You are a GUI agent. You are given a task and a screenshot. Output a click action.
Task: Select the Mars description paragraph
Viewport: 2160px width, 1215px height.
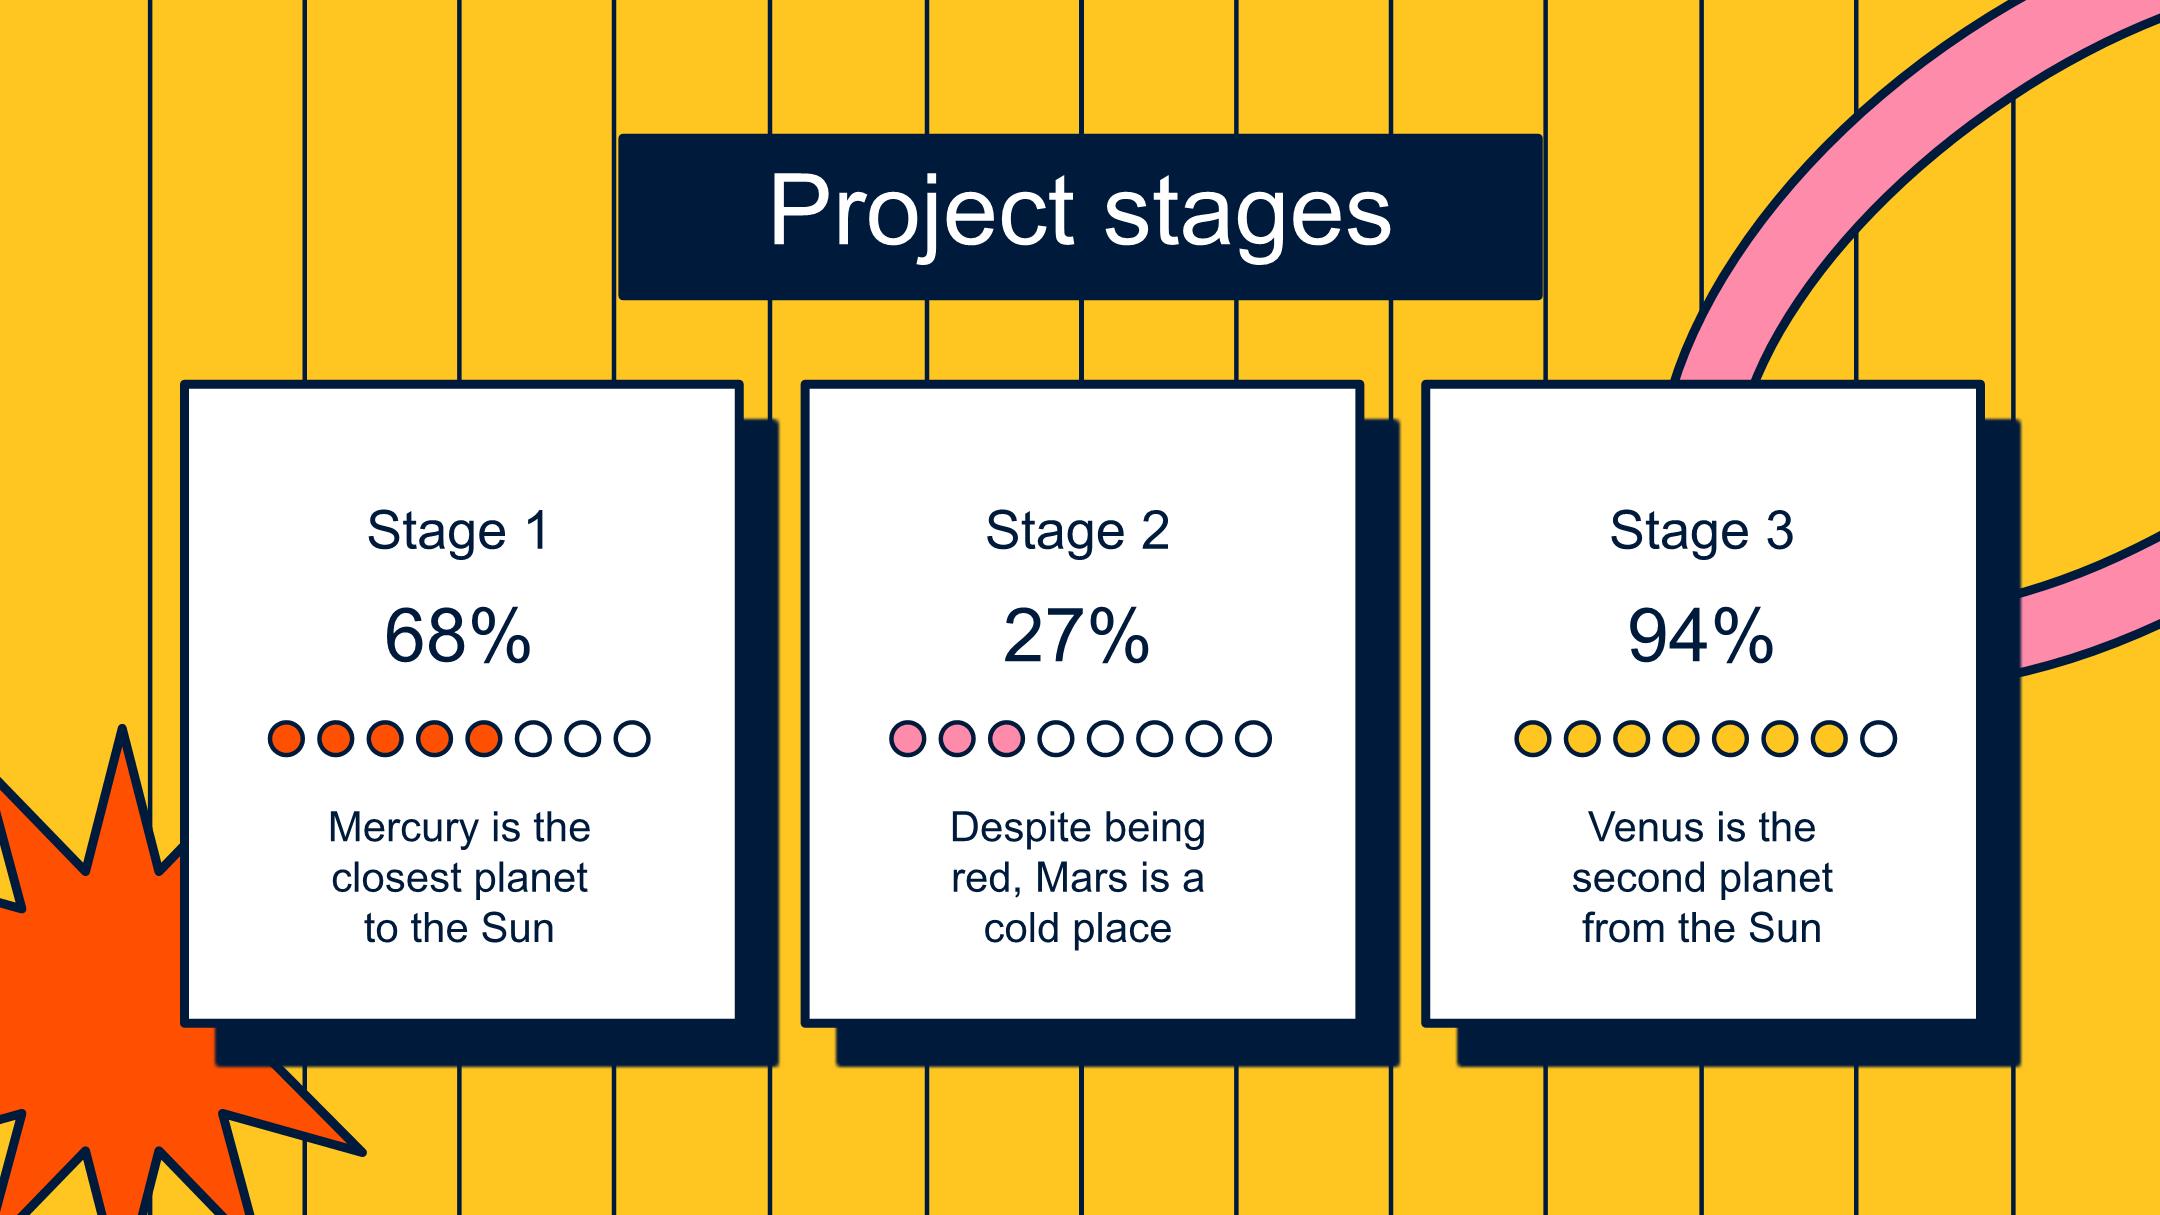click(1078, 878)
